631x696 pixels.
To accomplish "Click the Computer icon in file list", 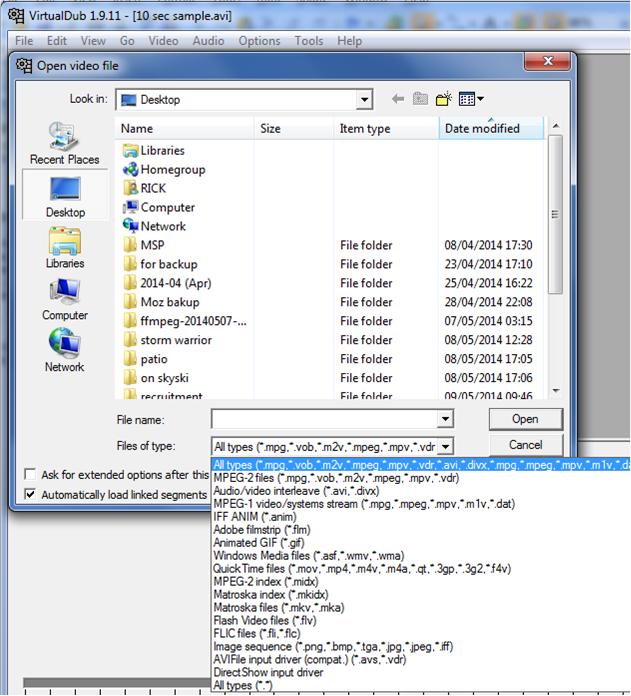I will 130,207.
